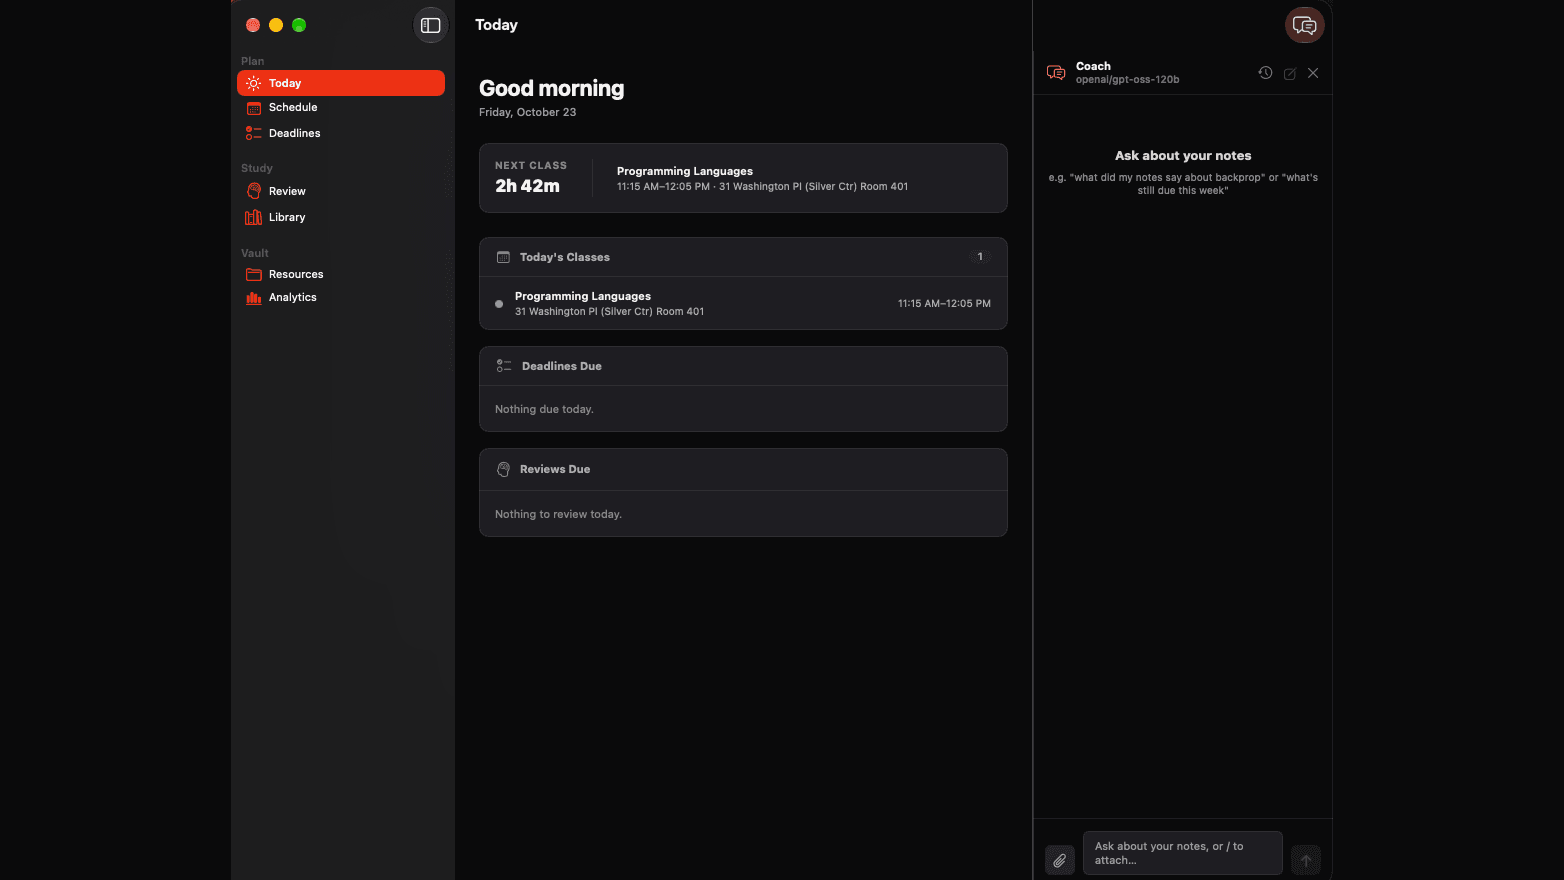This screenshot has height=880, width=1564.
Task: Click the Today sun icon
Action: [x=254, y=83]
